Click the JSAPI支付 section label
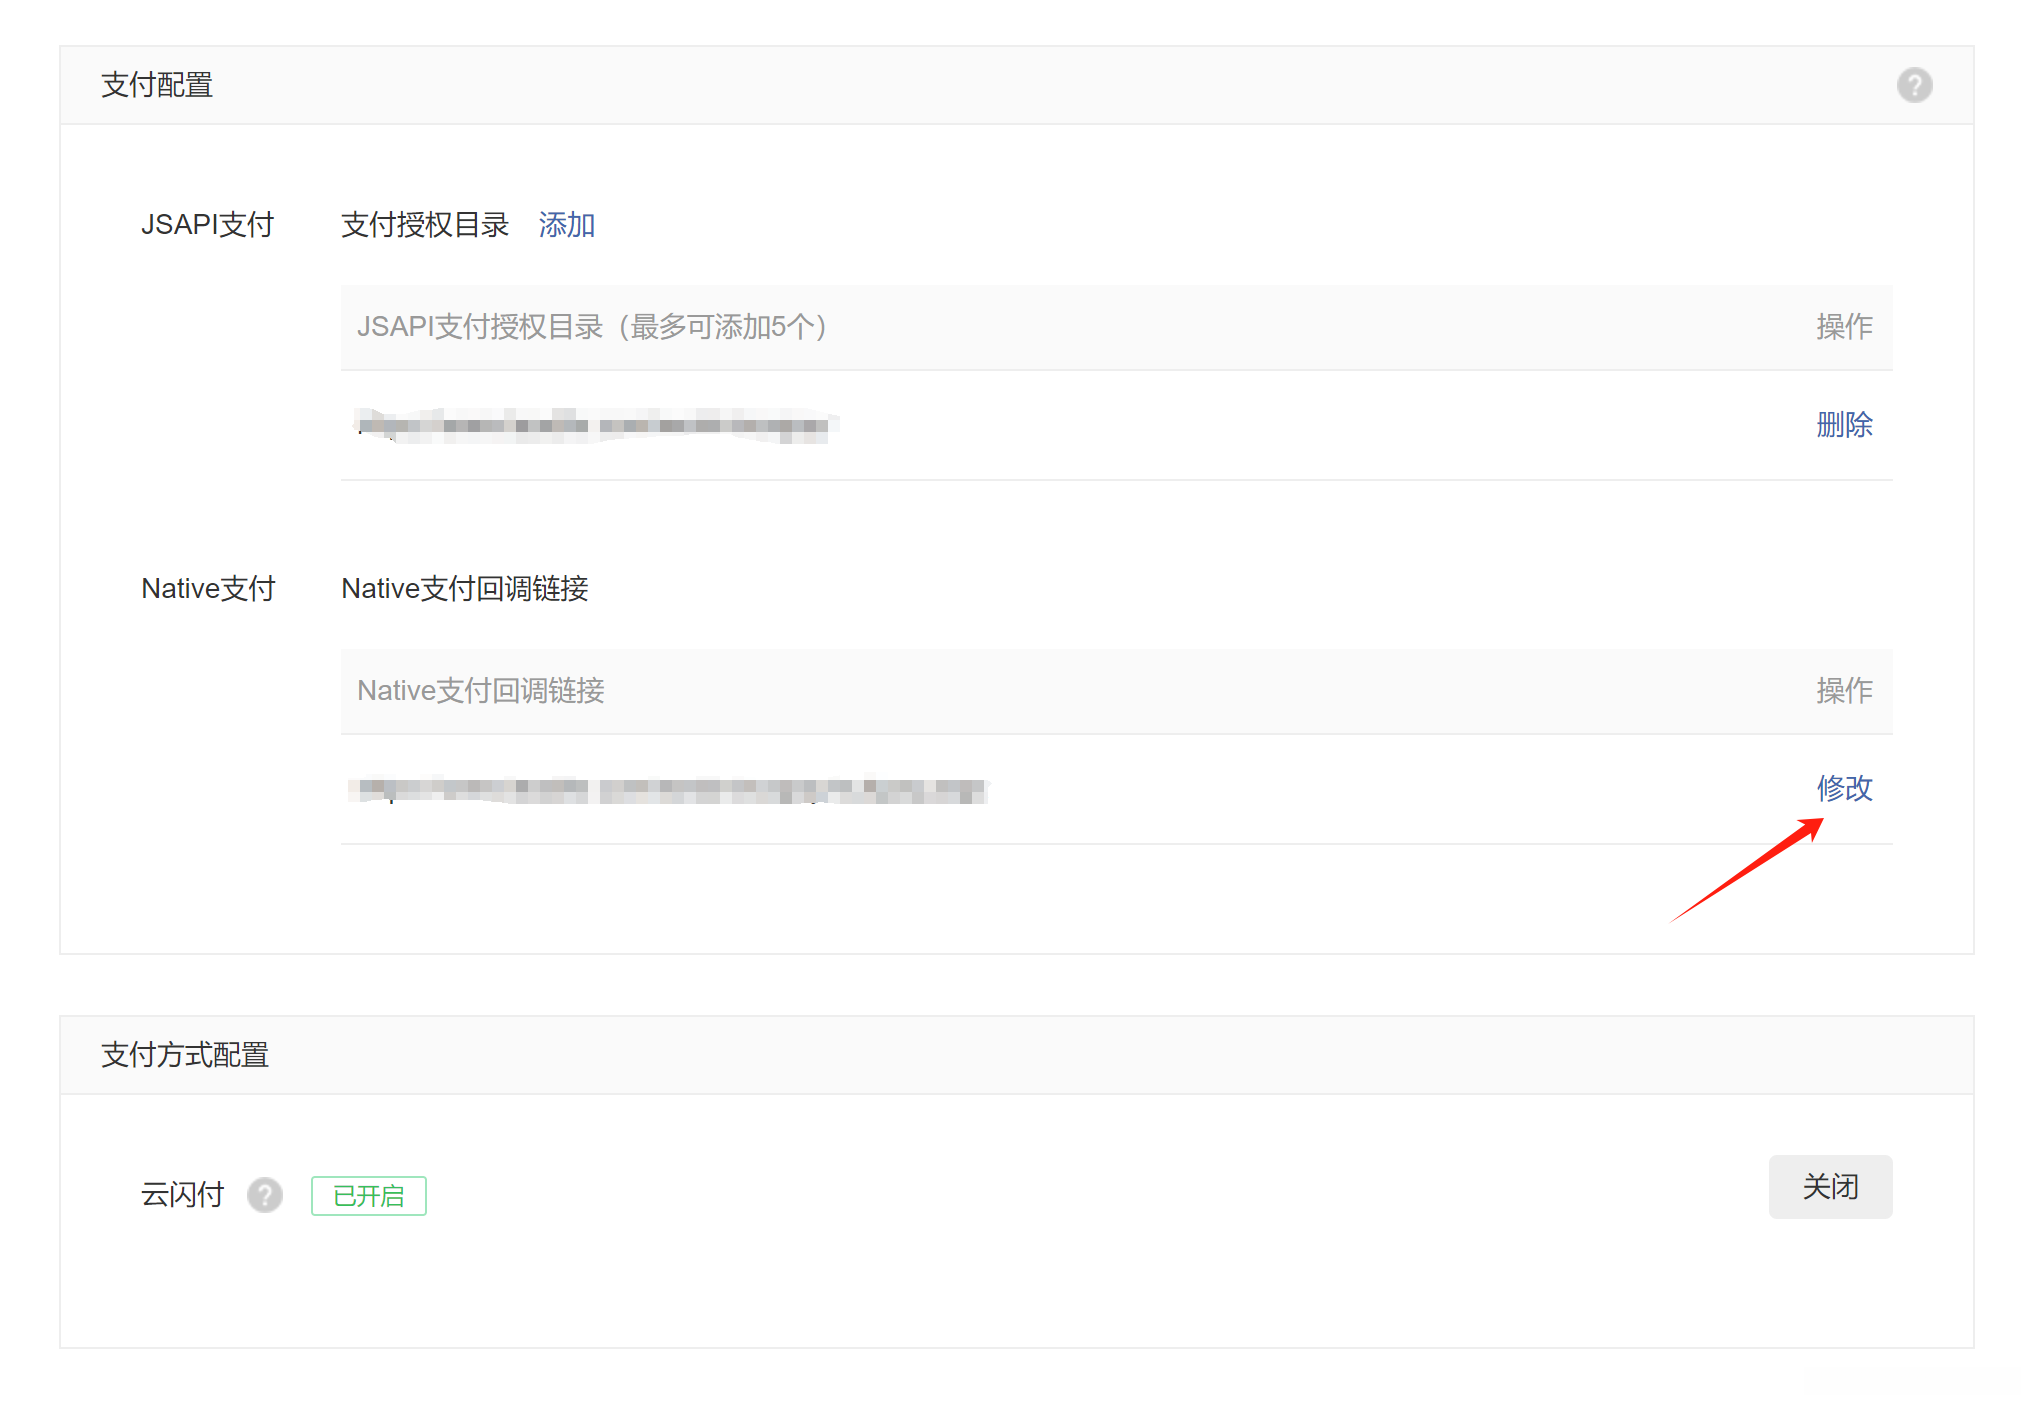 pyautogui.click(x=207, y=225)
